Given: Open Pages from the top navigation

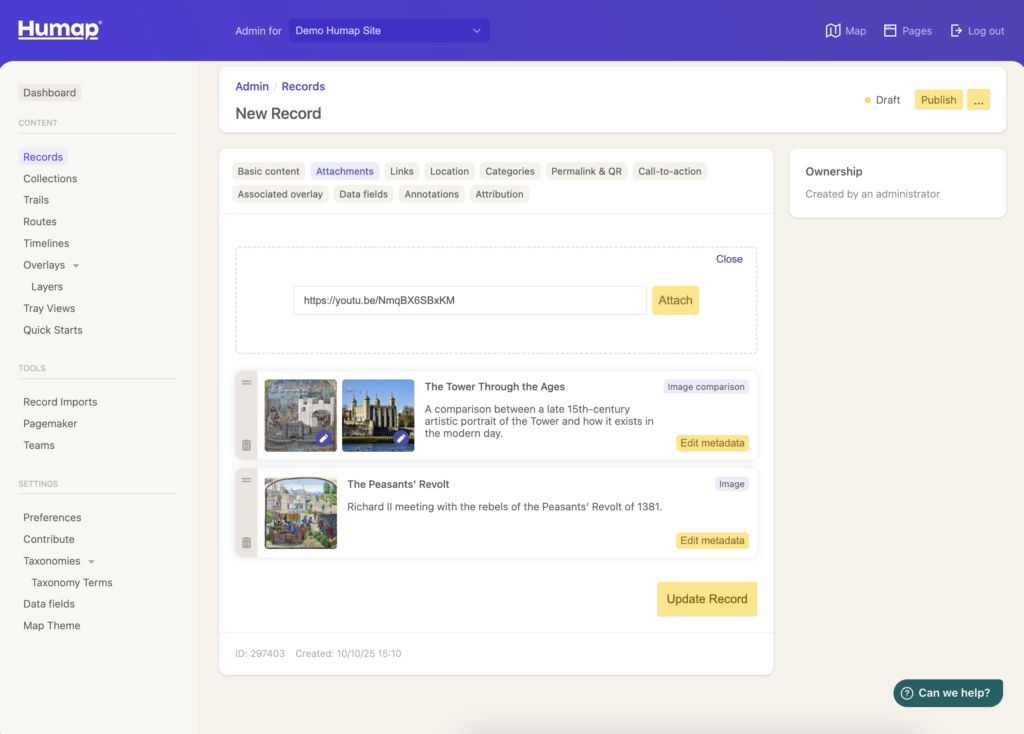Looking at the screenshot, I should [x=906, y=30].
